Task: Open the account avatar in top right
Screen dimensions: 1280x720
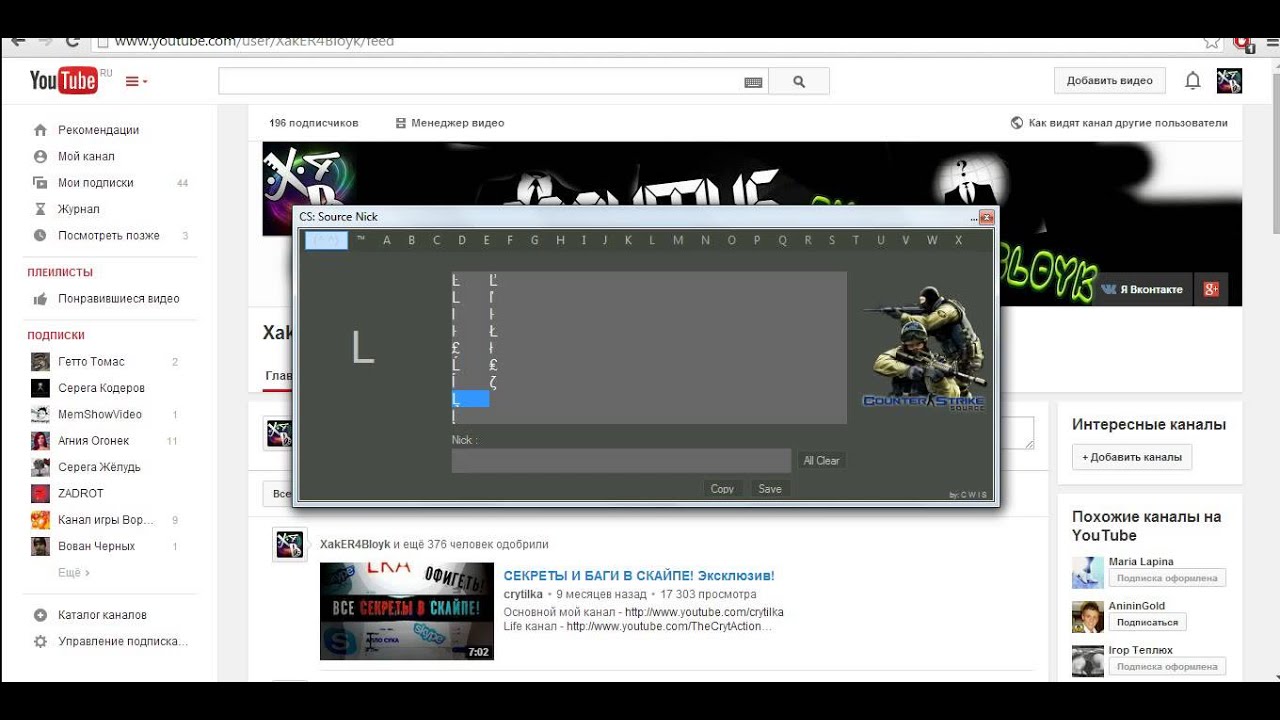Action: tap(1229, 81)
